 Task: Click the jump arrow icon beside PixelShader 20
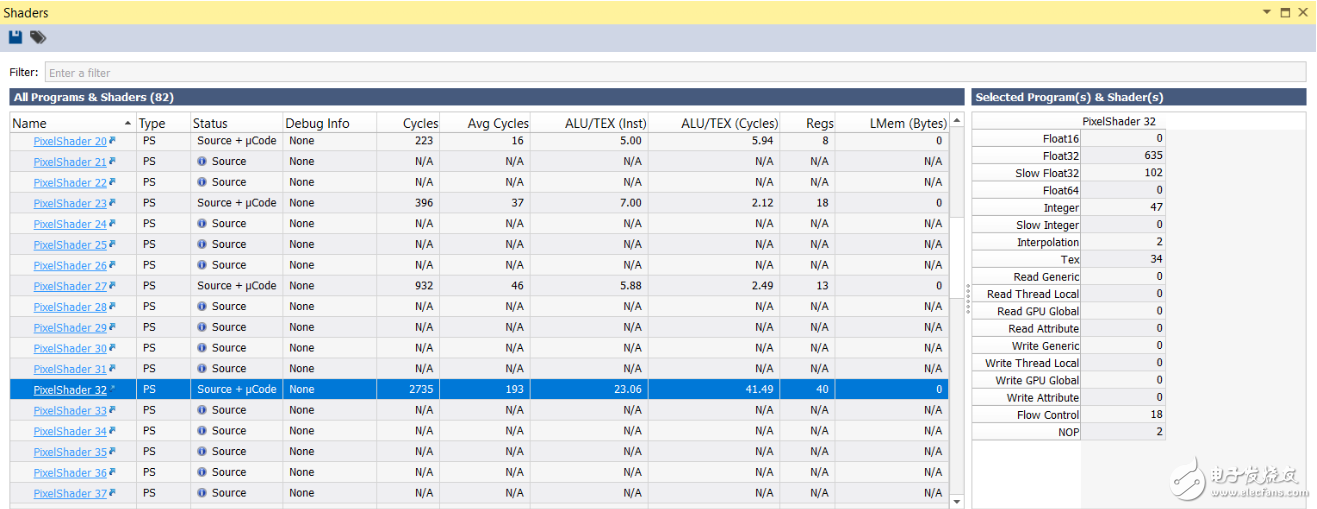tap(113, 141)
